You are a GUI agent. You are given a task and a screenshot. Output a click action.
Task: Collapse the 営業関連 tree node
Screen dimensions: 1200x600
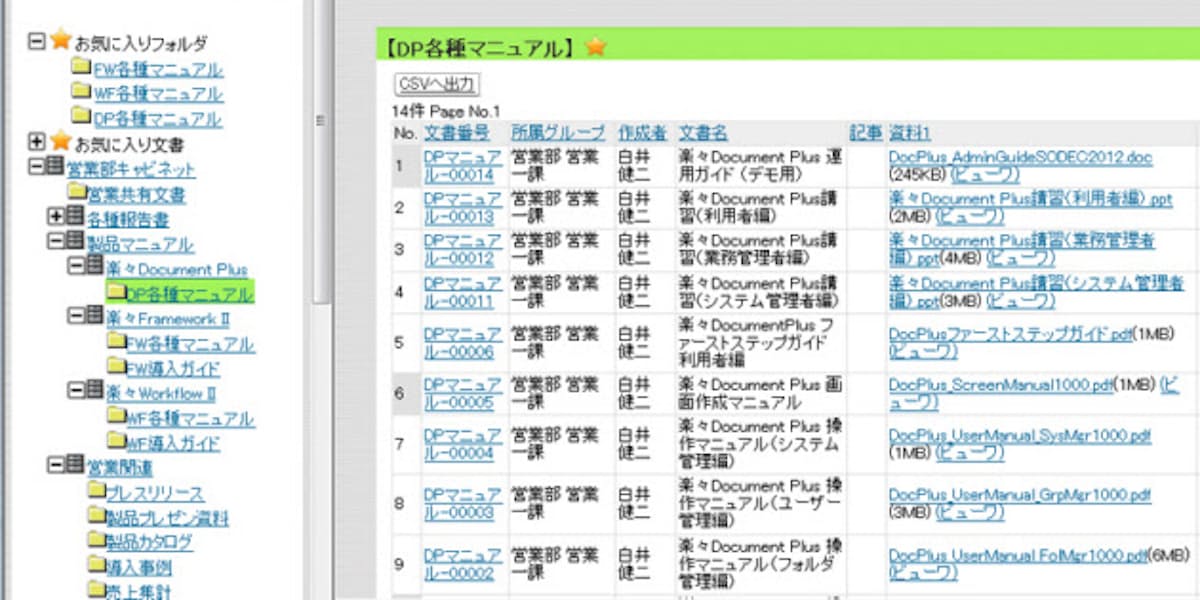[x=56, y=466]
